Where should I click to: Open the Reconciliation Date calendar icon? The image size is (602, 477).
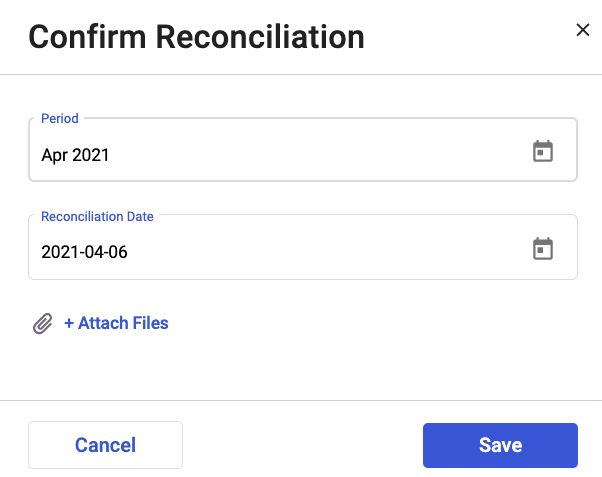[x=543, y=249]
